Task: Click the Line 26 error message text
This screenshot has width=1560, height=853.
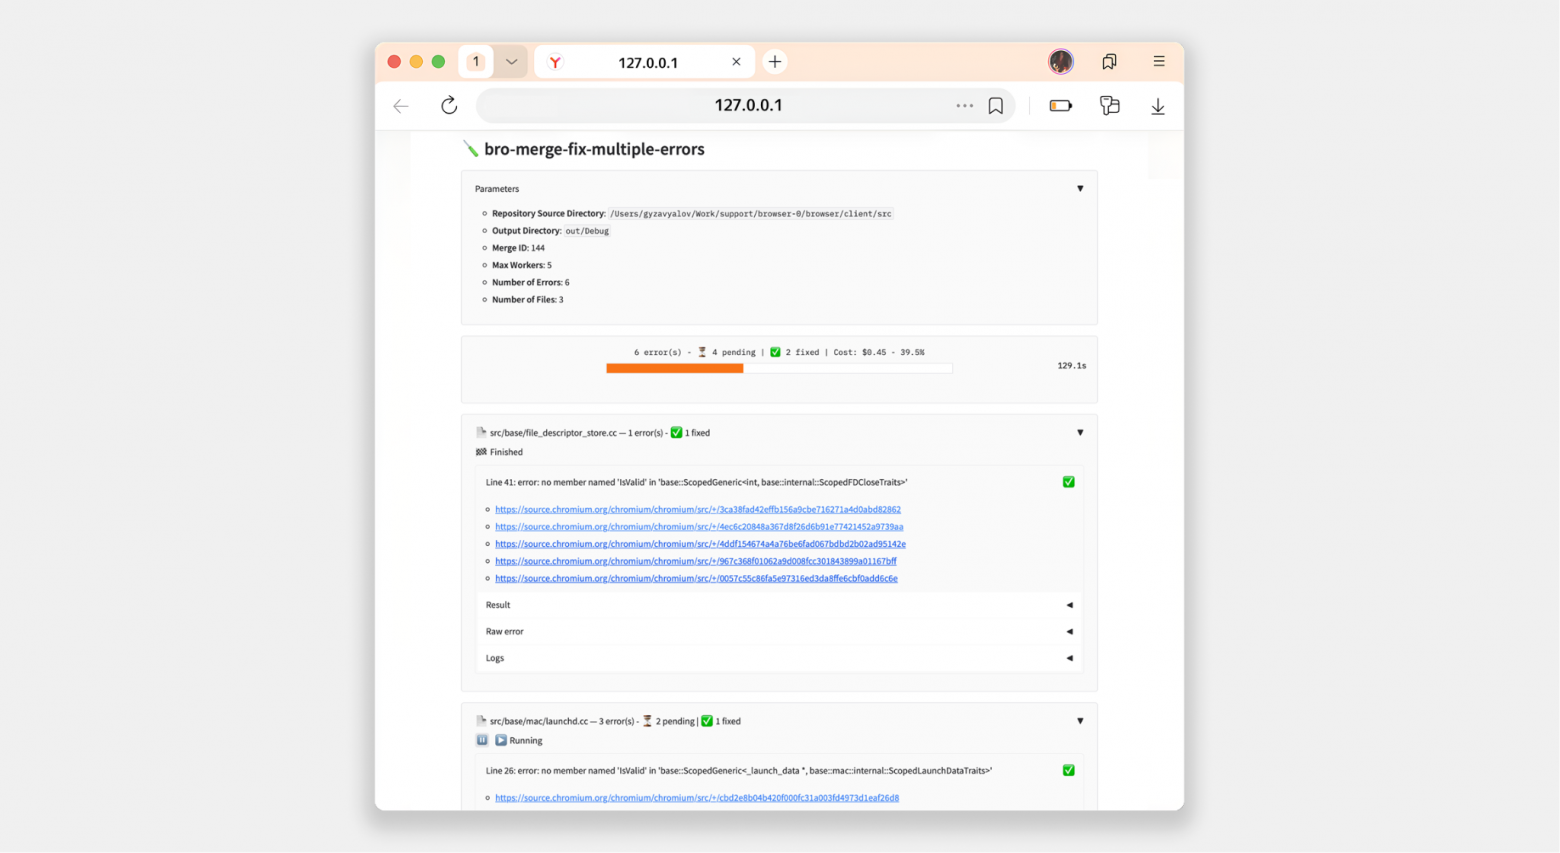Action: point(739,770)
